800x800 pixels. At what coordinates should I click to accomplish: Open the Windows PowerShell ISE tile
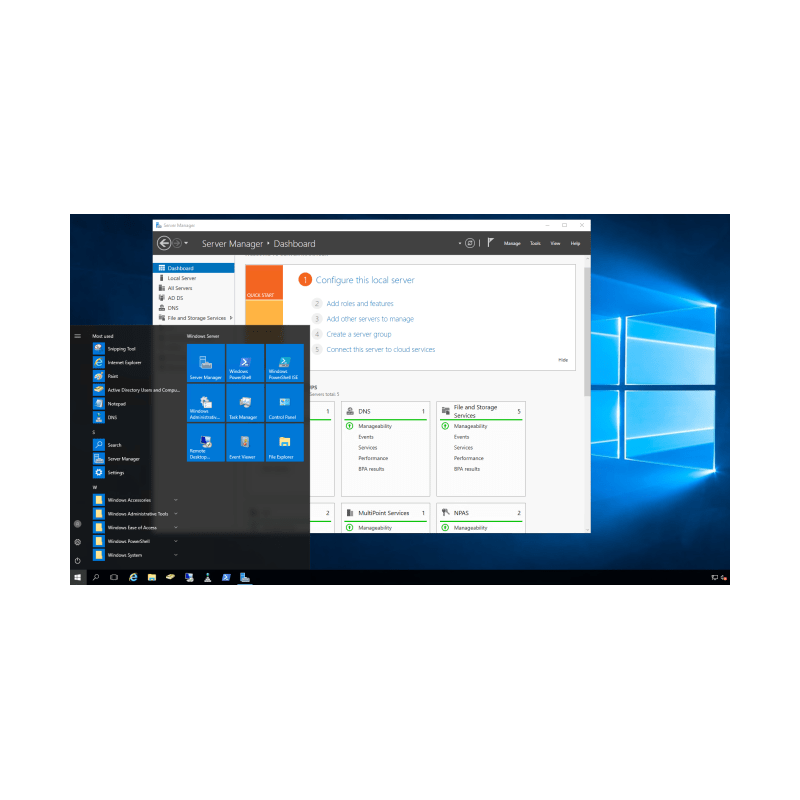(x=285, y=363)
